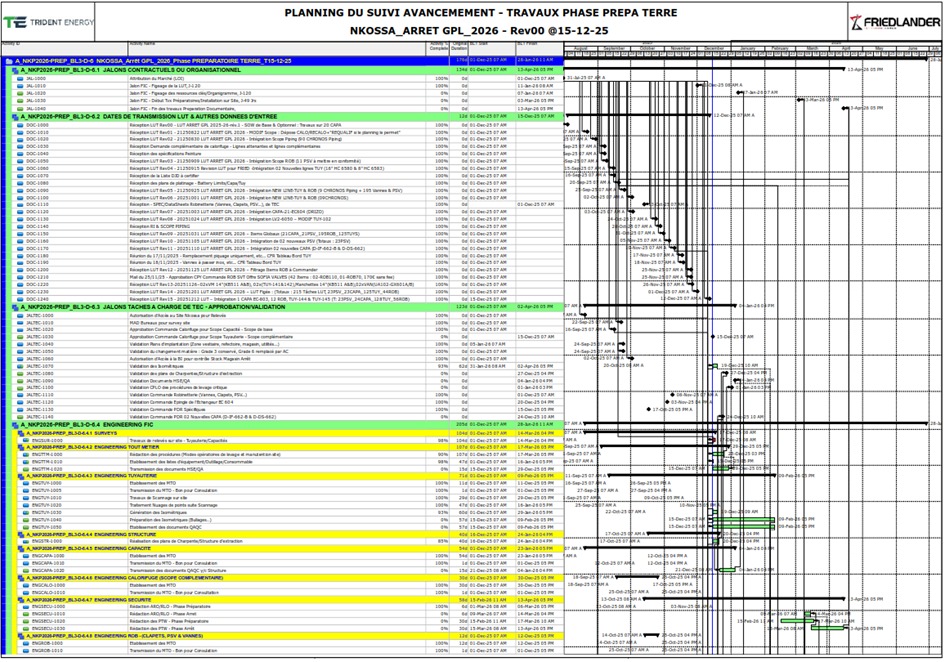Select activity ID DOC-1240
Viewport: 945px width, 662px height.
[x=37, y=300]
